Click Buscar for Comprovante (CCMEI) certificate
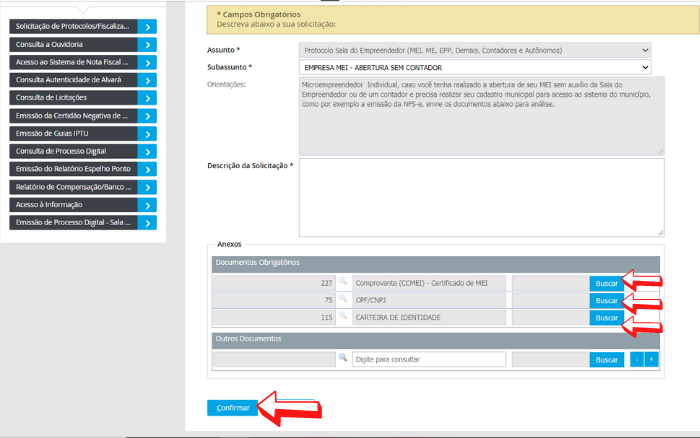This screenshot has height=438, width=700. pyautogui.click(x=606, y=283)
